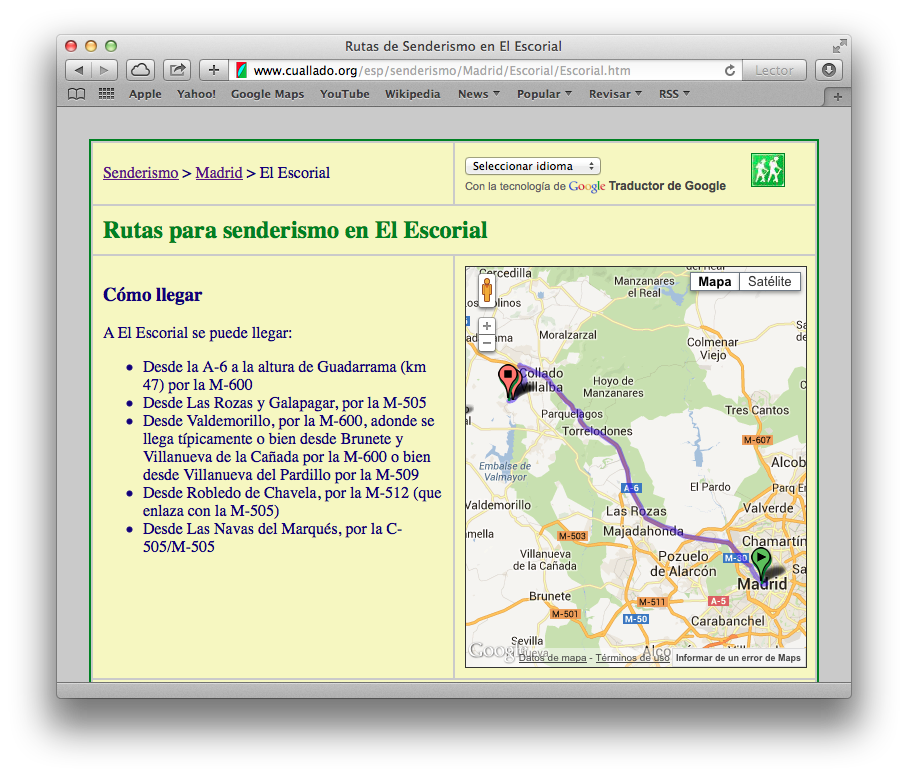Screen dimensions: 908x777
Task: Expand the News bookmarks folder
Action: point(479,94)
